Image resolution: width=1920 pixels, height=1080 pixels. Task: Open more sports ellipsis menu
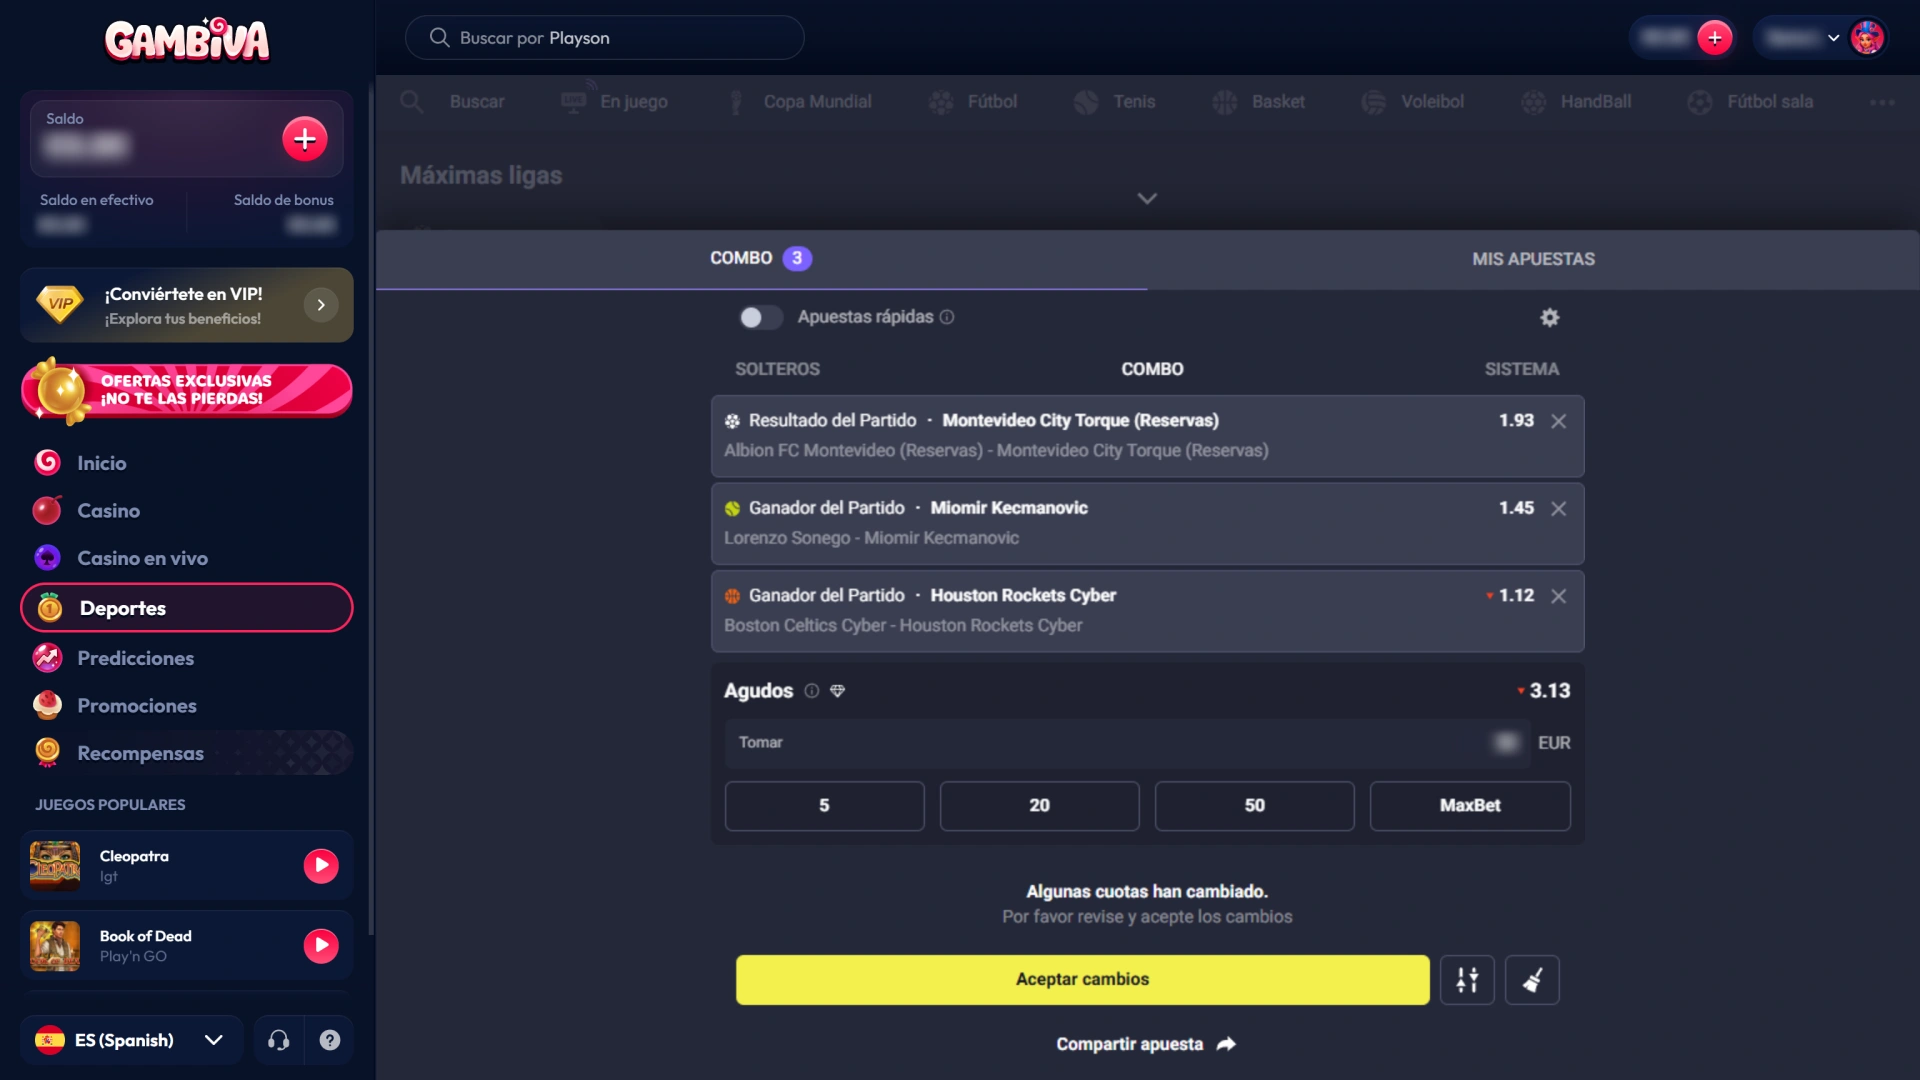pyautogui.click(x=1882, y=102)
